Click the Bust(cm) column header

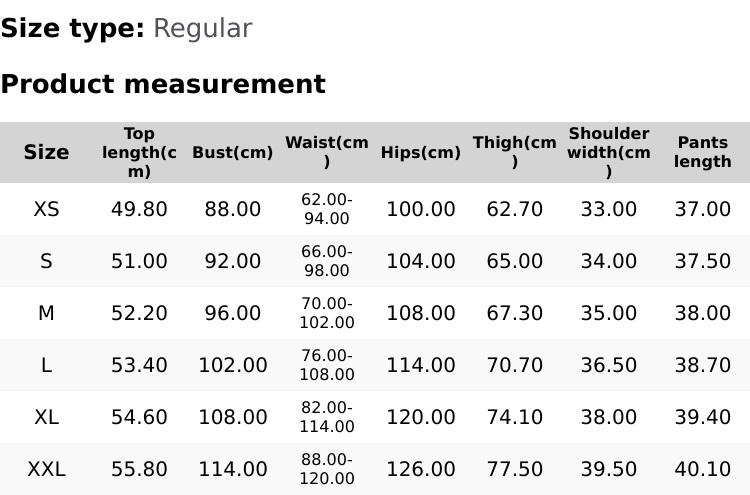tap(232, 152)
